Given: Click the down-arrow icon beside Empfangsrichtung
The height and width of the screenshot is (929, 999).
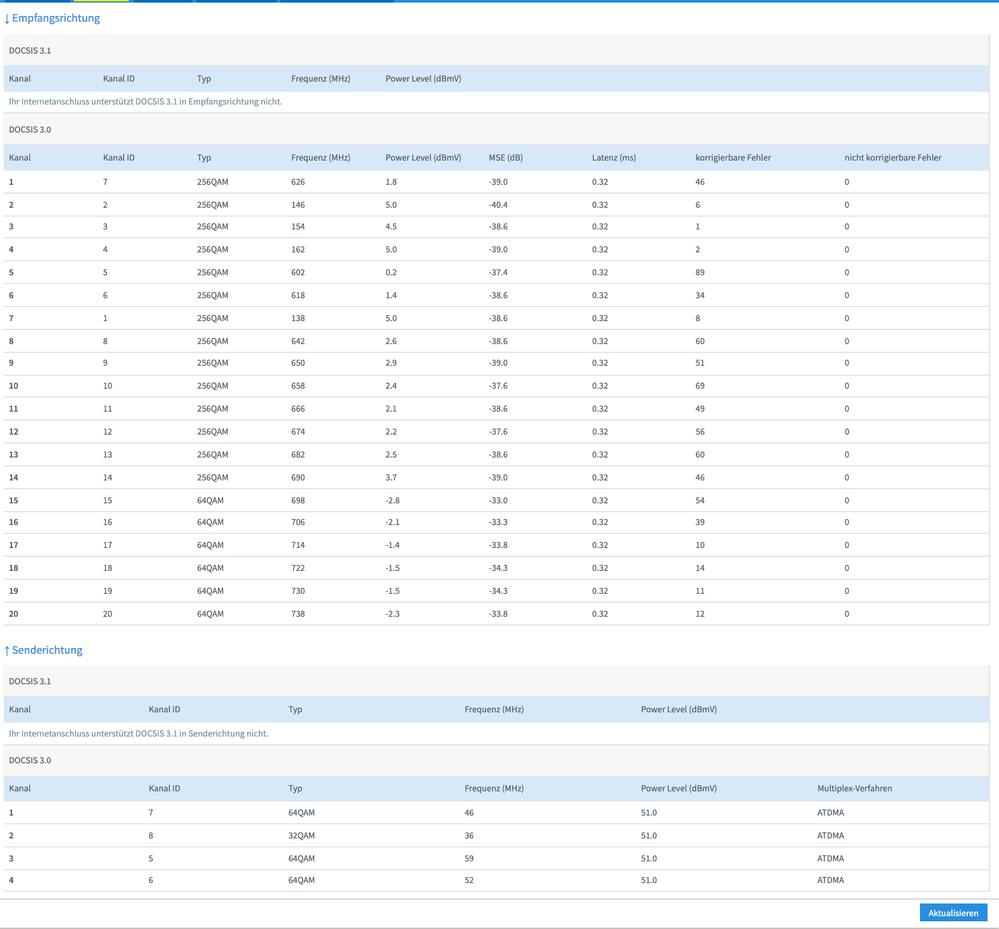Looking at the screenshot, I should [x=7, y=18].
